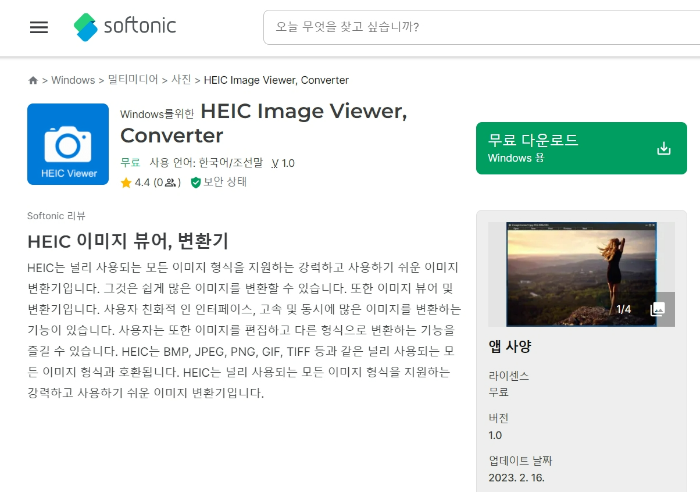Viewport: 700px width, 492px height.
Task: Click the 무료 다운로드 button
Action: pos(581,148)
